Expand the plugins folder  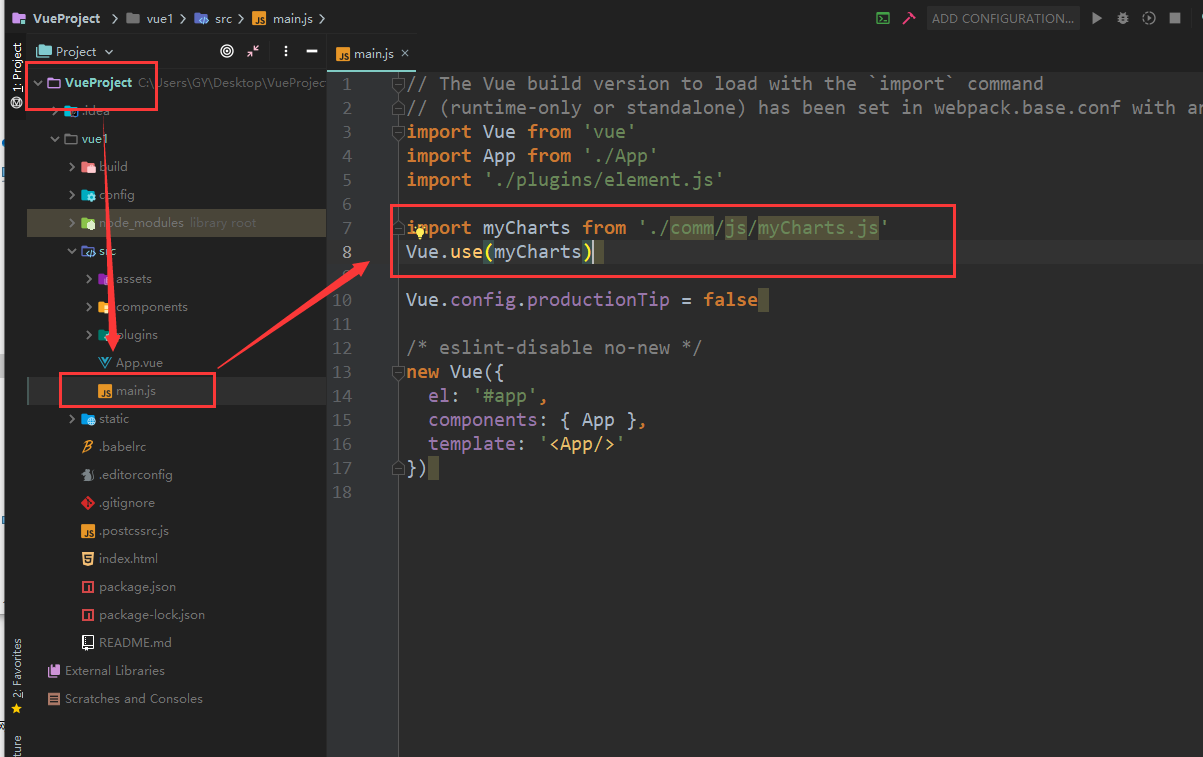[x=89, y=335]
